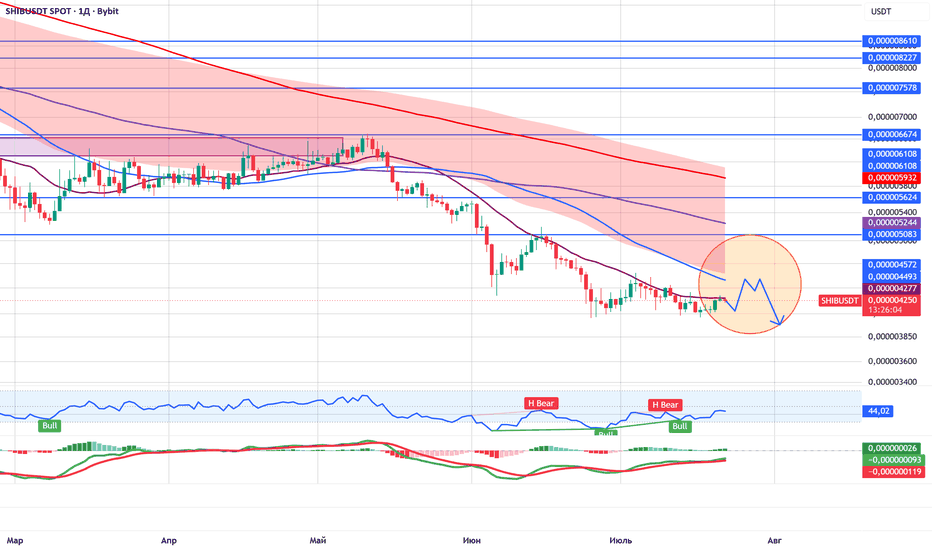Click the red MACD signal value −0,000000119
Viewport: 932px width, 550px height.
point(892,472)
